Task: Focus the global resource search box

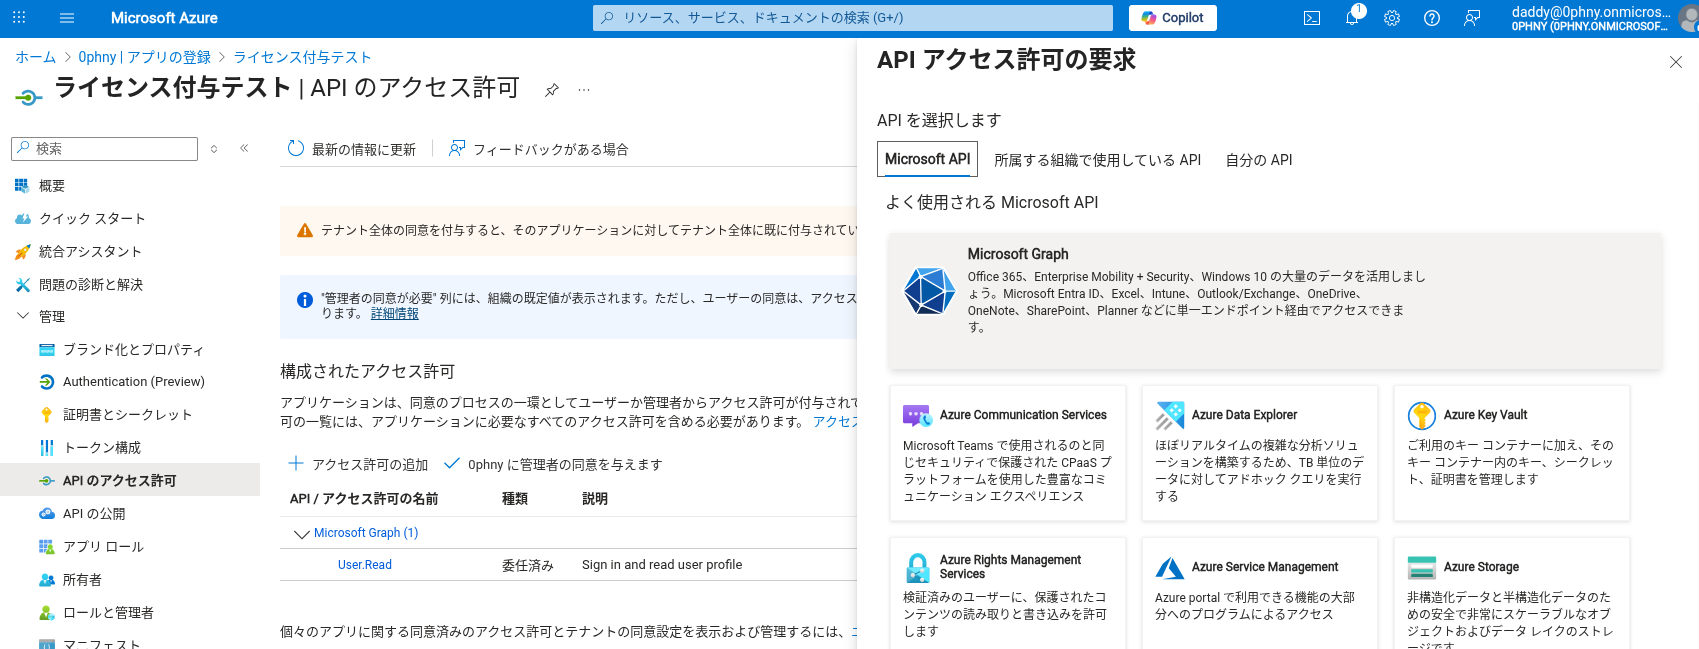Action: point(853,18)
